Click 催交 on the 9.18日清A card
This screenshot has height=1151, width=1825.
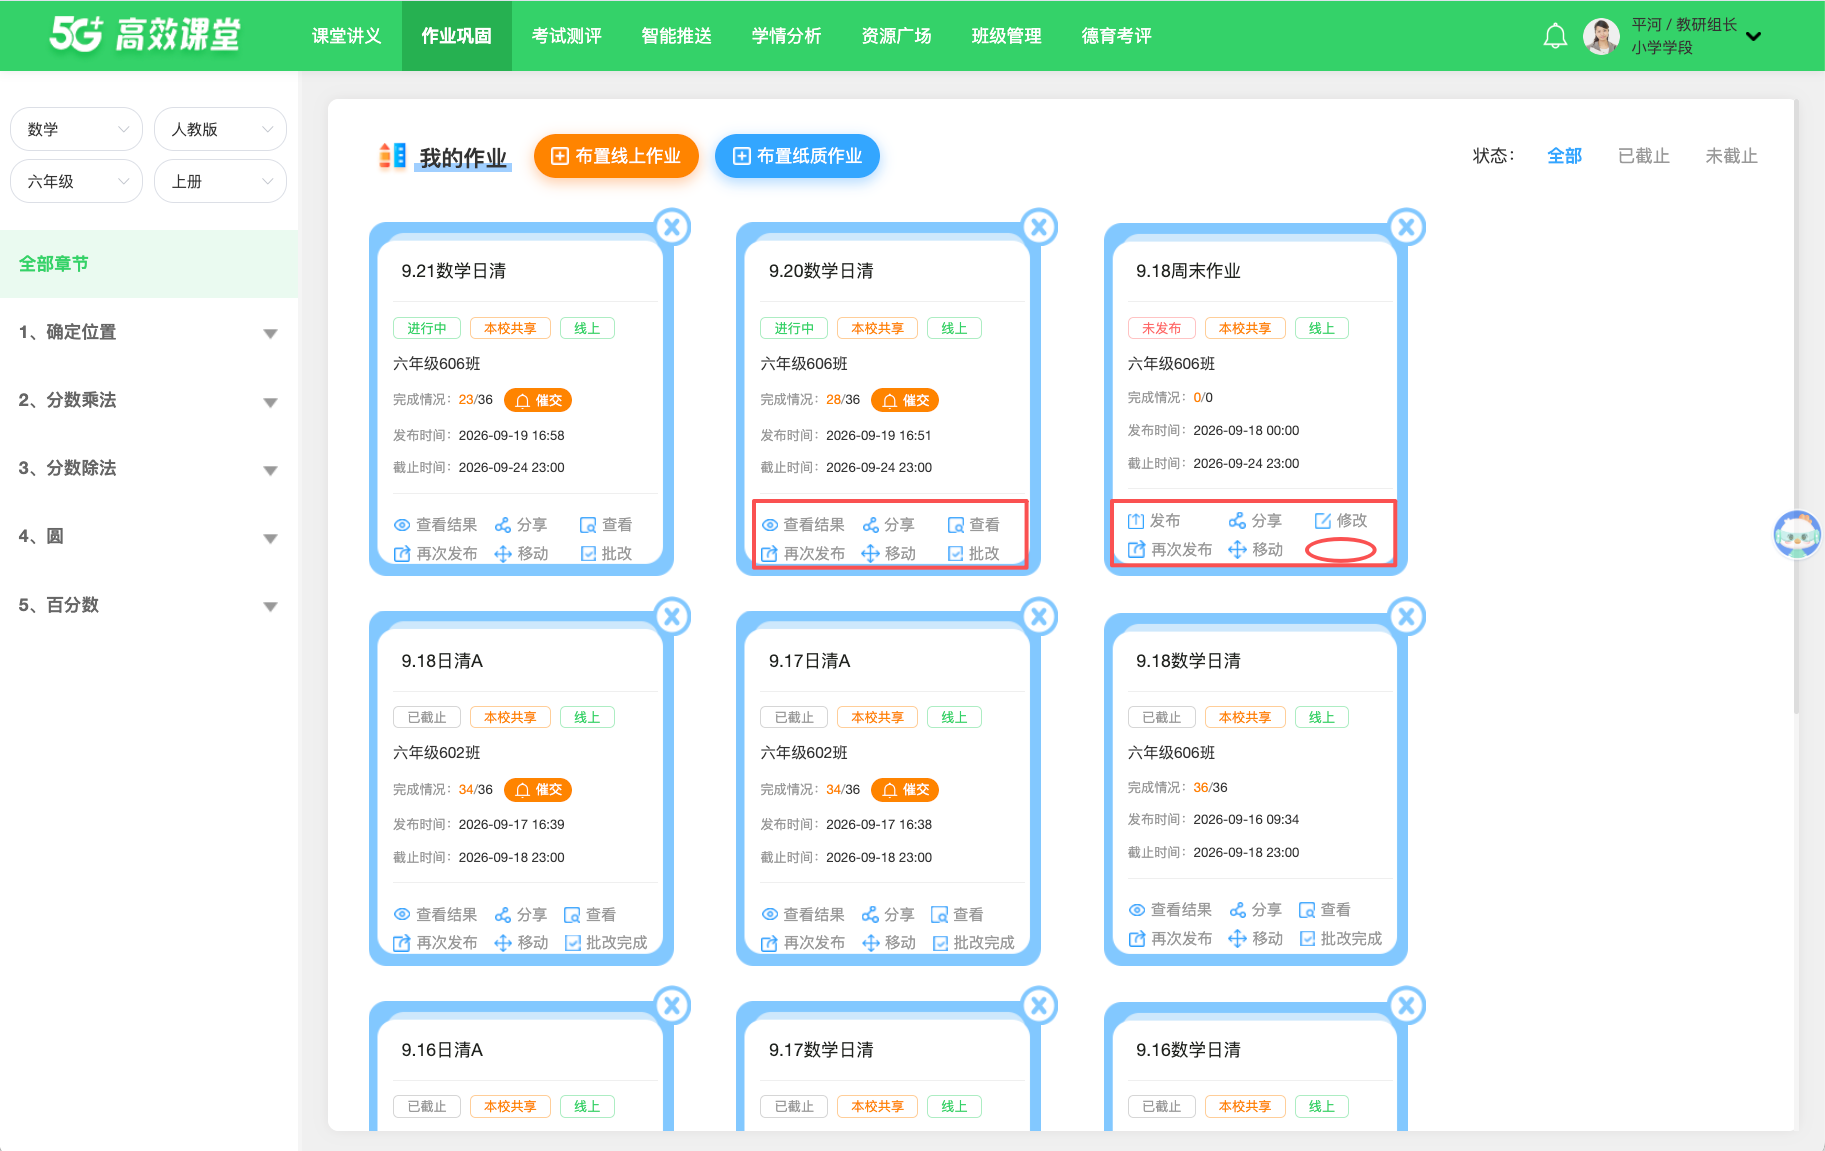538,790
